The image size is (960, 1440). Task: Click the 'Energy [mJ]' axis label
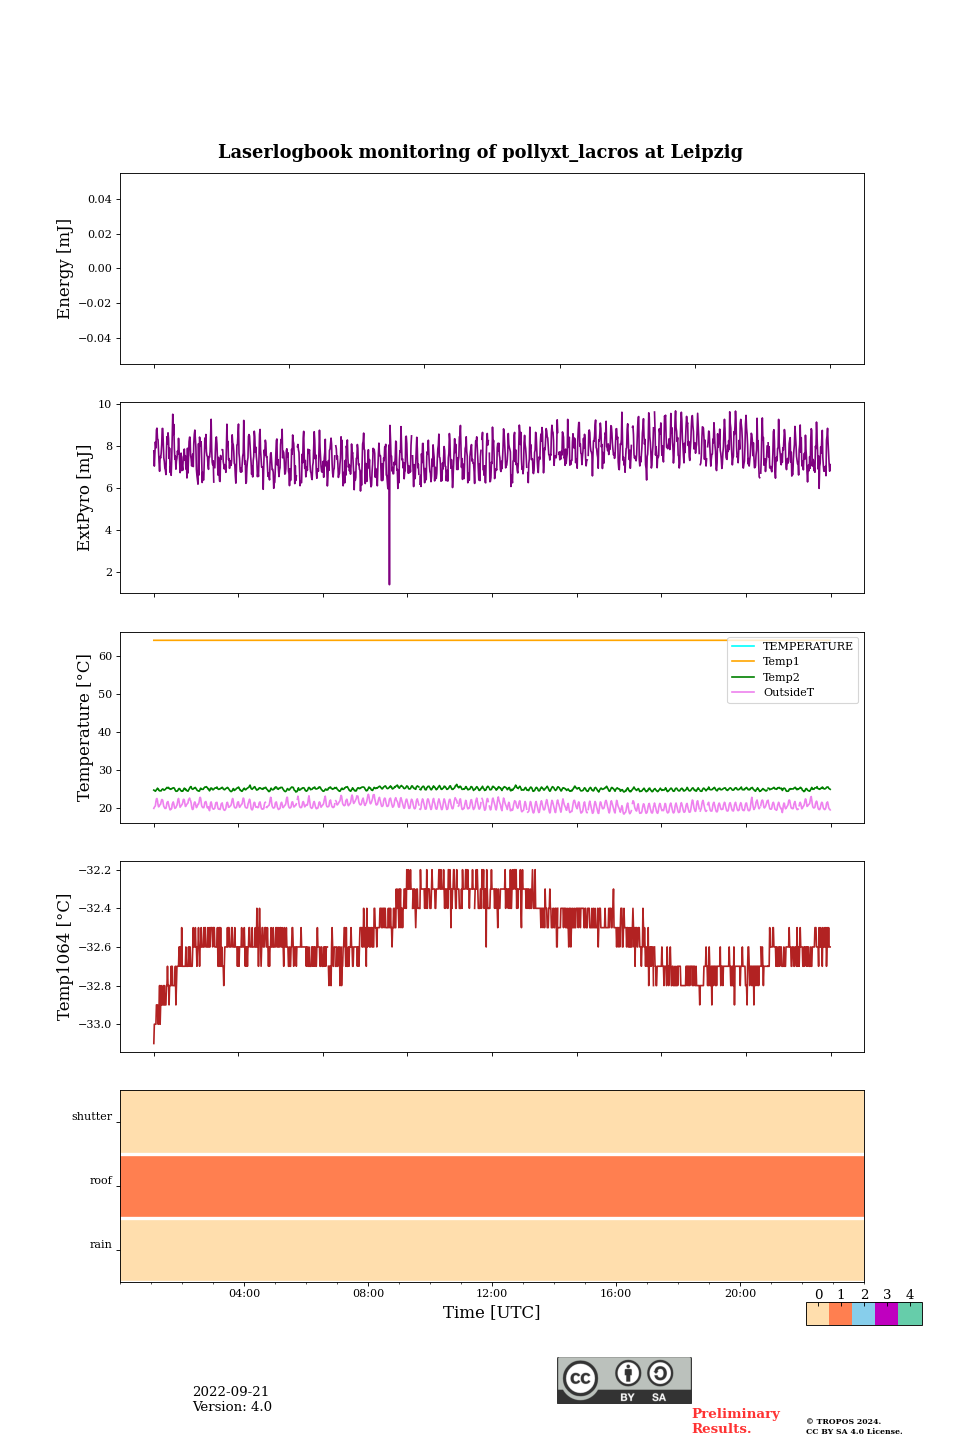(x=65, y=269)
